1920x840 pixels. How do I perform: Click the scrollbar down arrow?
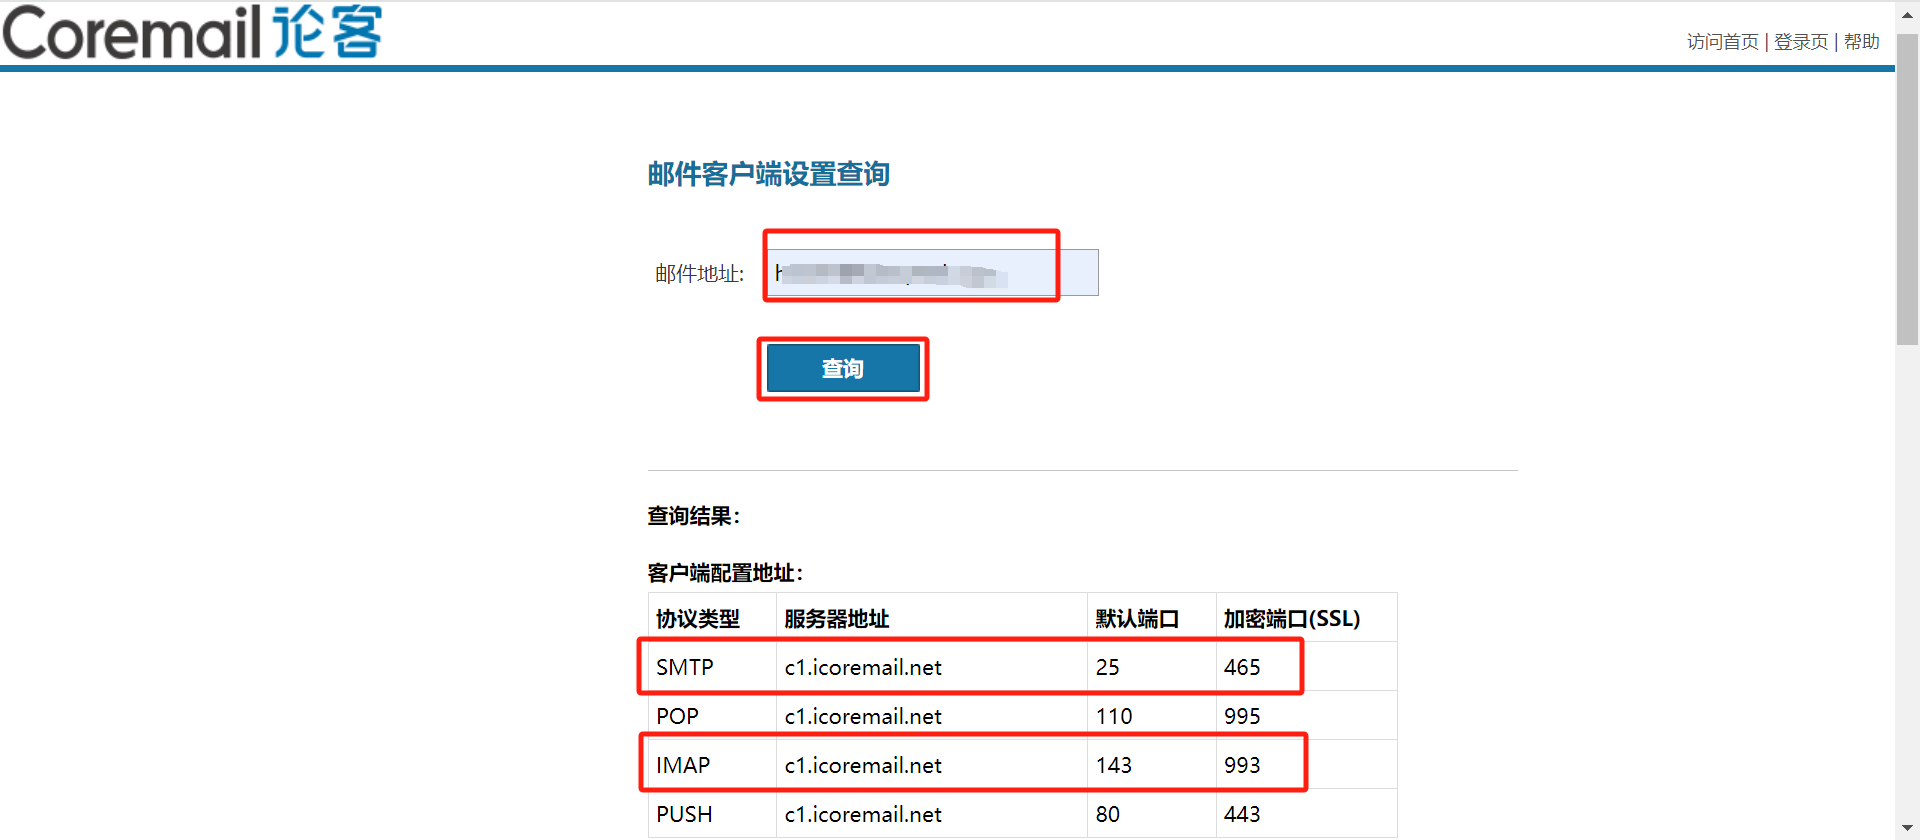coord(1907,826)
